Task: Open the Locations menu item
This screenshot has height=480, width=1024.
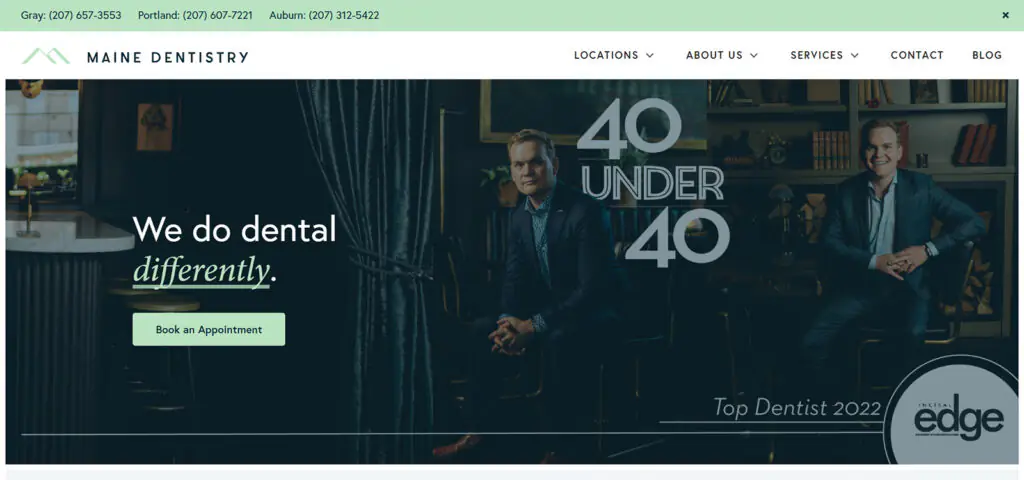Action: 606,56
